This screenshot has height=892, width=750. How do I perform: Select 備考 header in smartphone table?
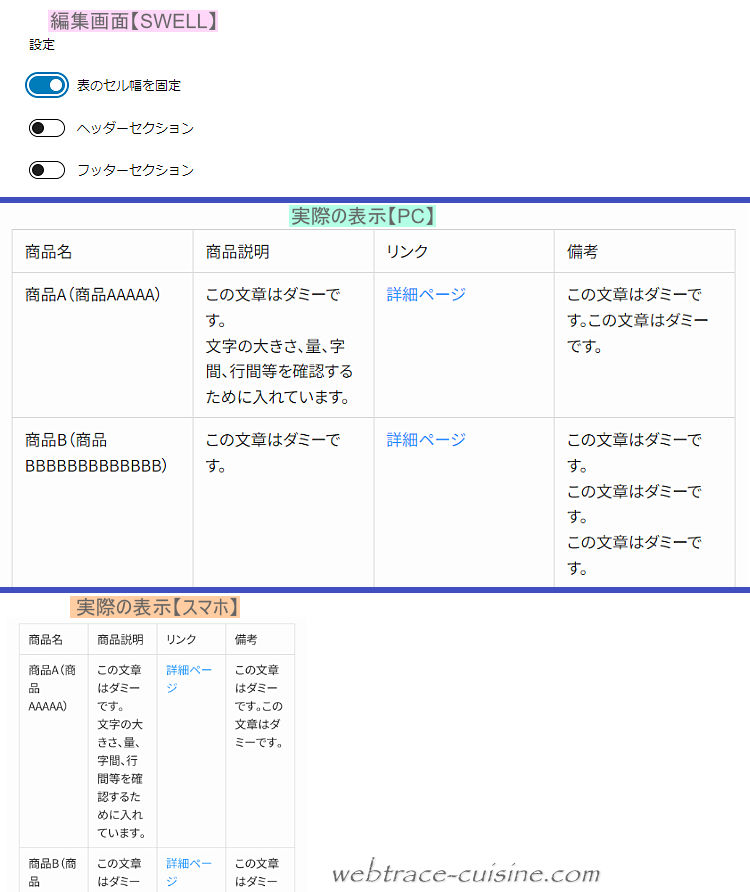point(260,639)
